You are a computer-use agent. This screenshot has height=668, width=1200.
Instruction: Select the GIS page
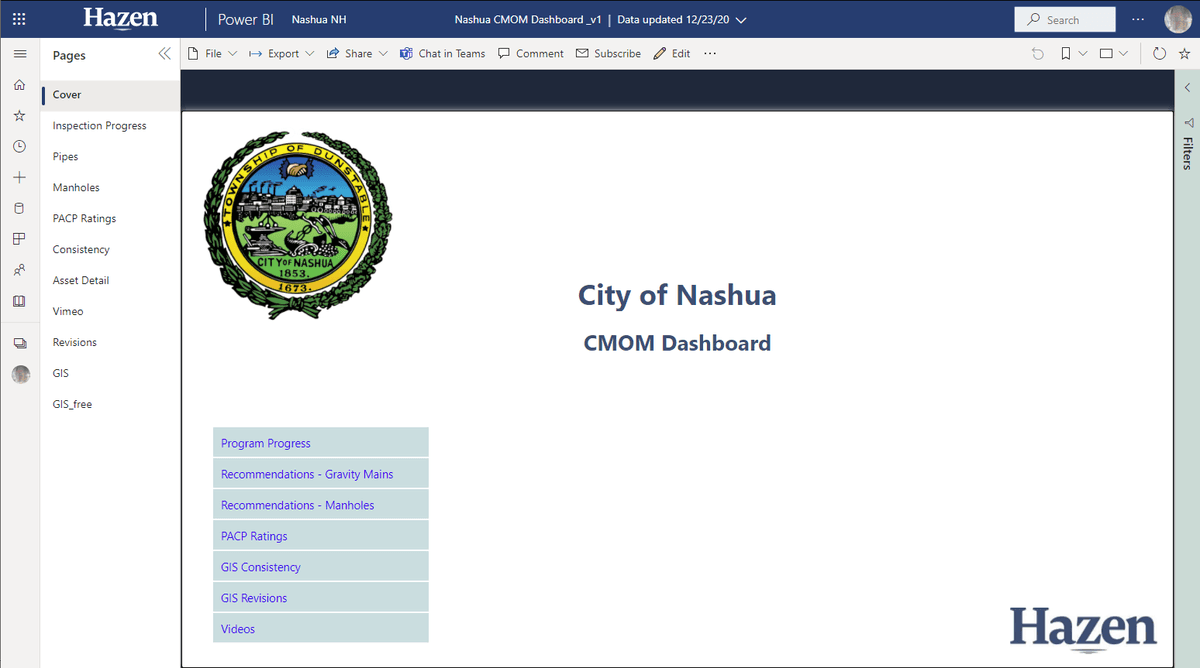point(110,374)
